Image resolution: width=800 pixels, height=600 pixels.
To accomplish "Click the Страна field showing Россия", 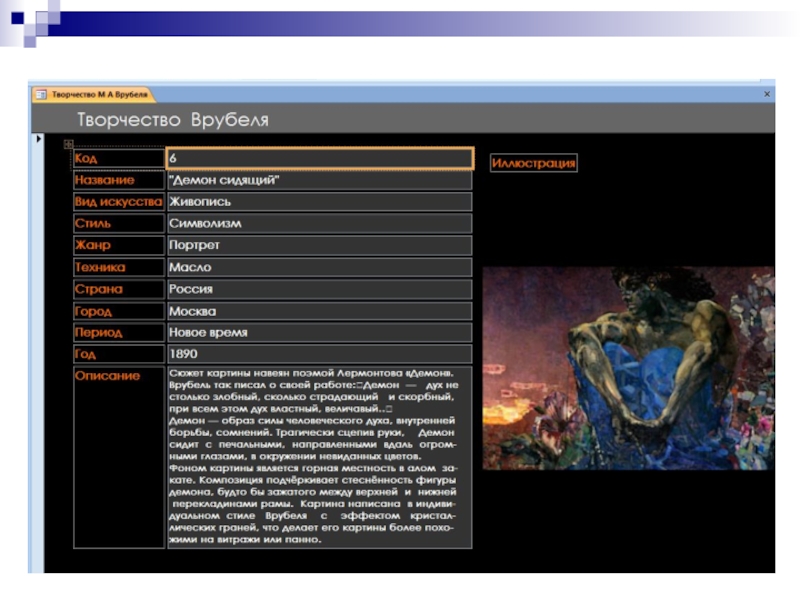I will point(319,289).
